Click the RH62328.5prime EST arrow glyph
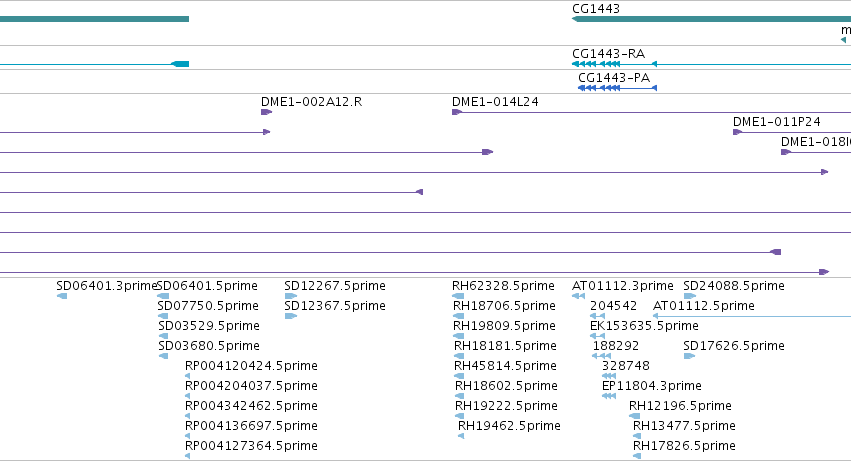 pos(458,296)
